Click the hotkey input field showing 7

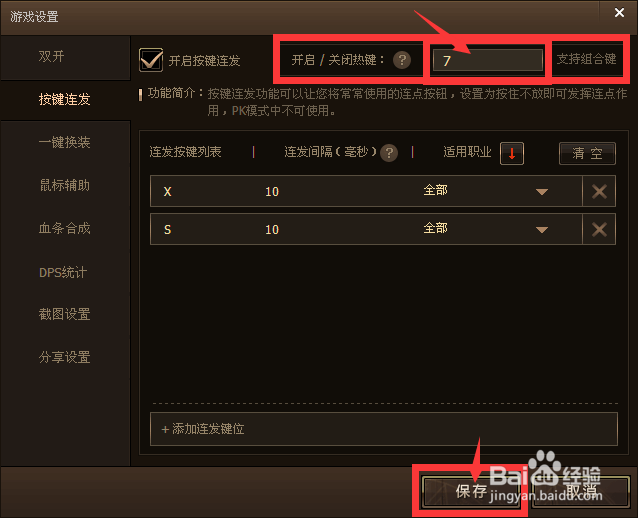click(487, 60)
